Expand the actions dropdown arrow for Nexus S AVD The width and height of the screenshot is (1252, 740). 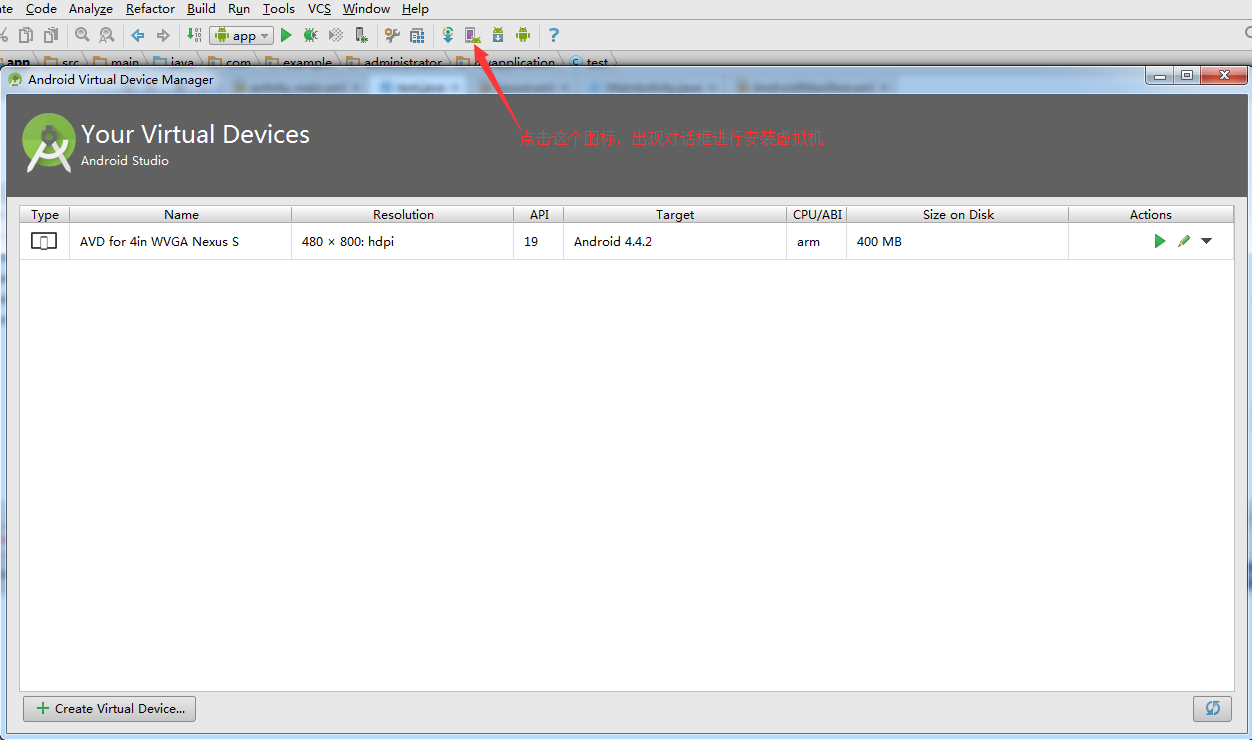pos(1207,241)
